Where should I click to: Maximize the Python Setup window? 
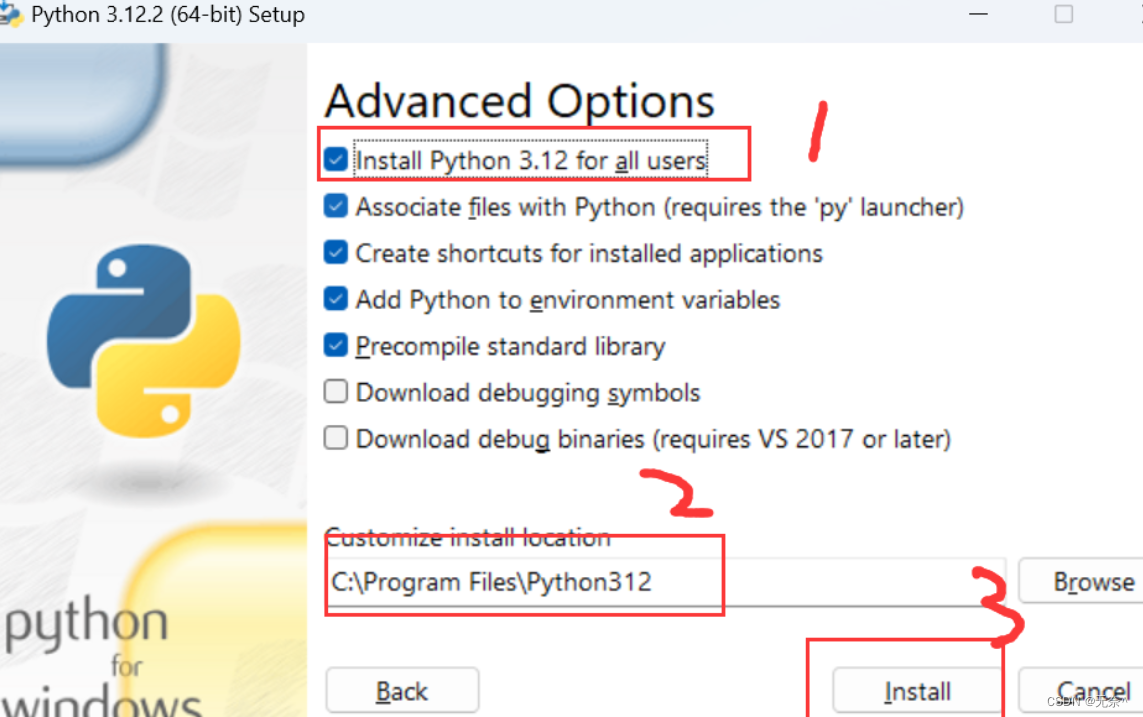point(1064,14)
